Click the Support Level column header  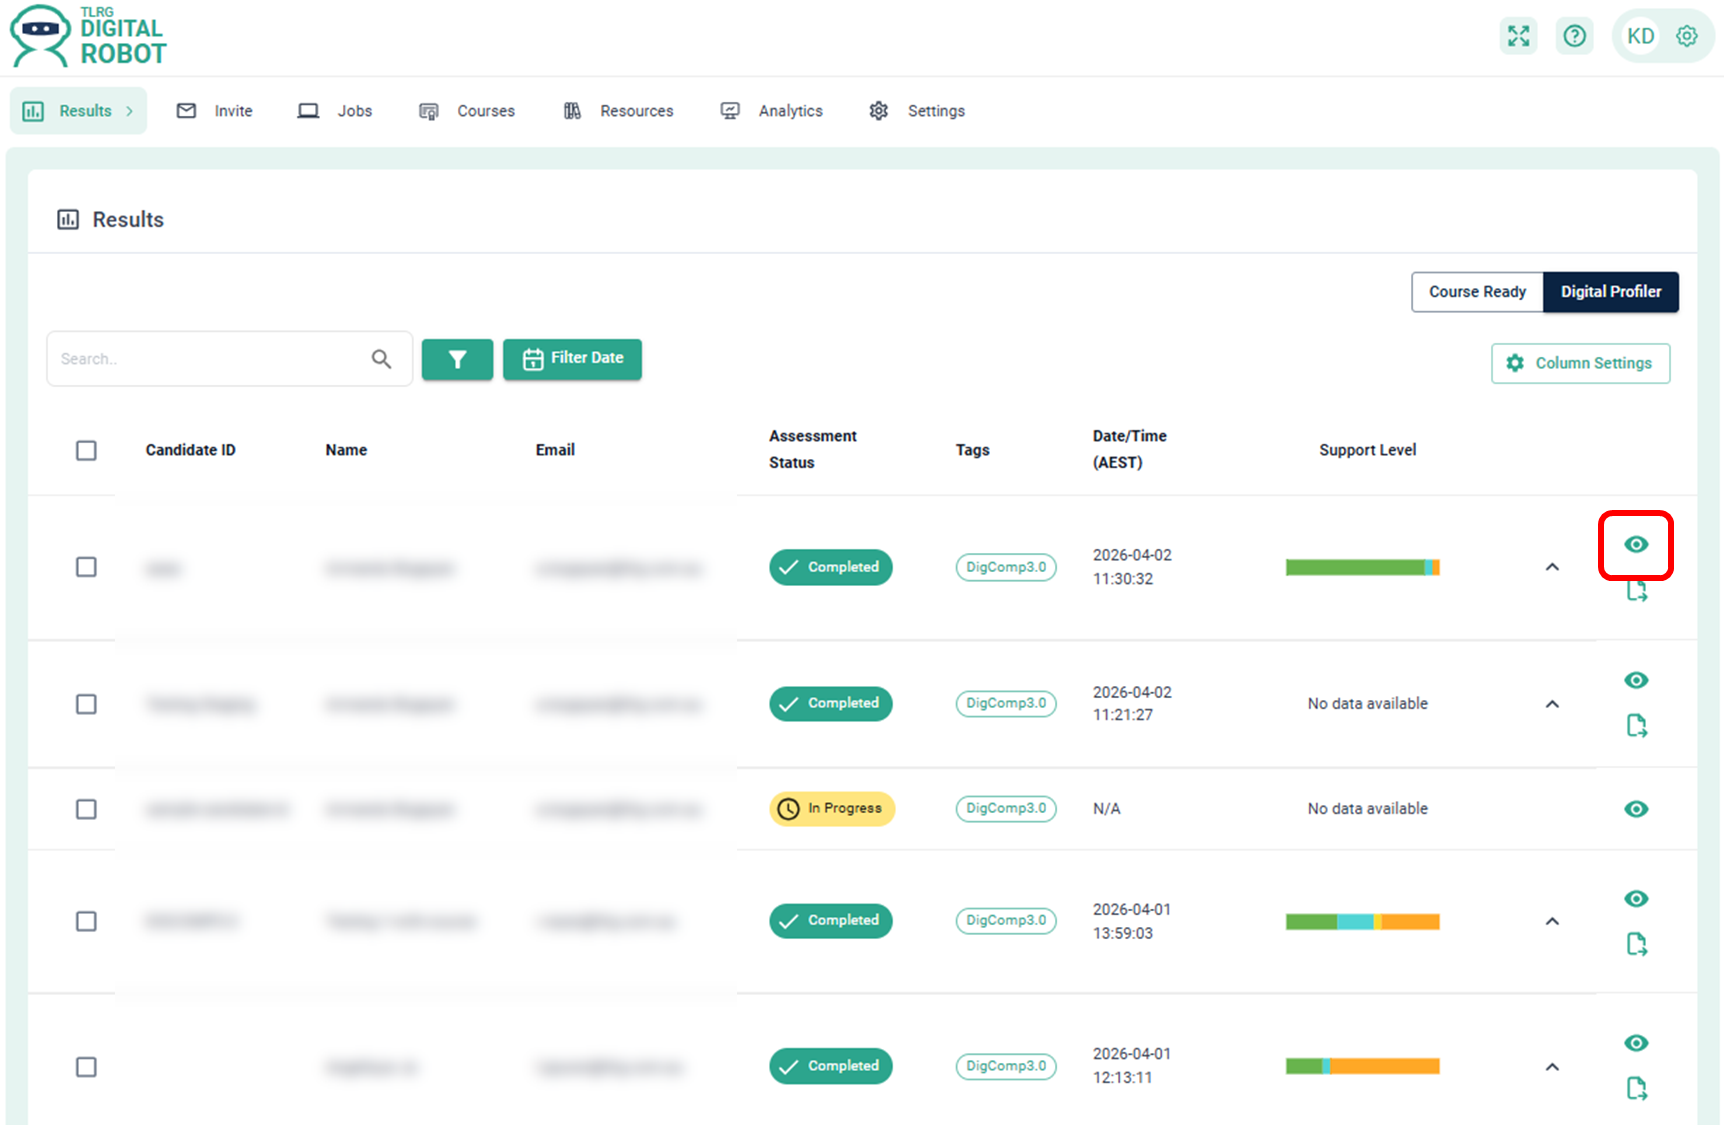click(x=1367, y=450)
